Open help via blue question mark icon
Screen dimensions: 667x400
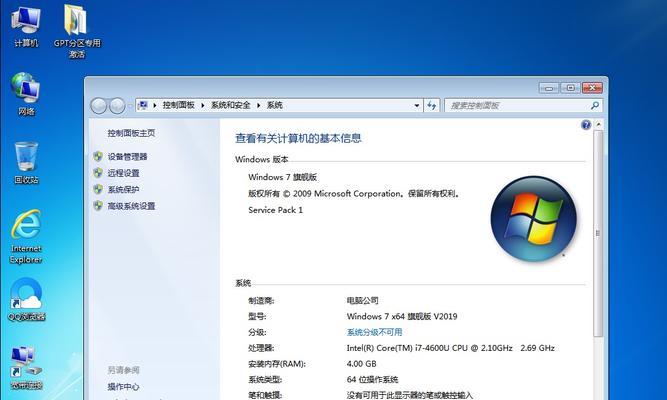click(586, 125)
